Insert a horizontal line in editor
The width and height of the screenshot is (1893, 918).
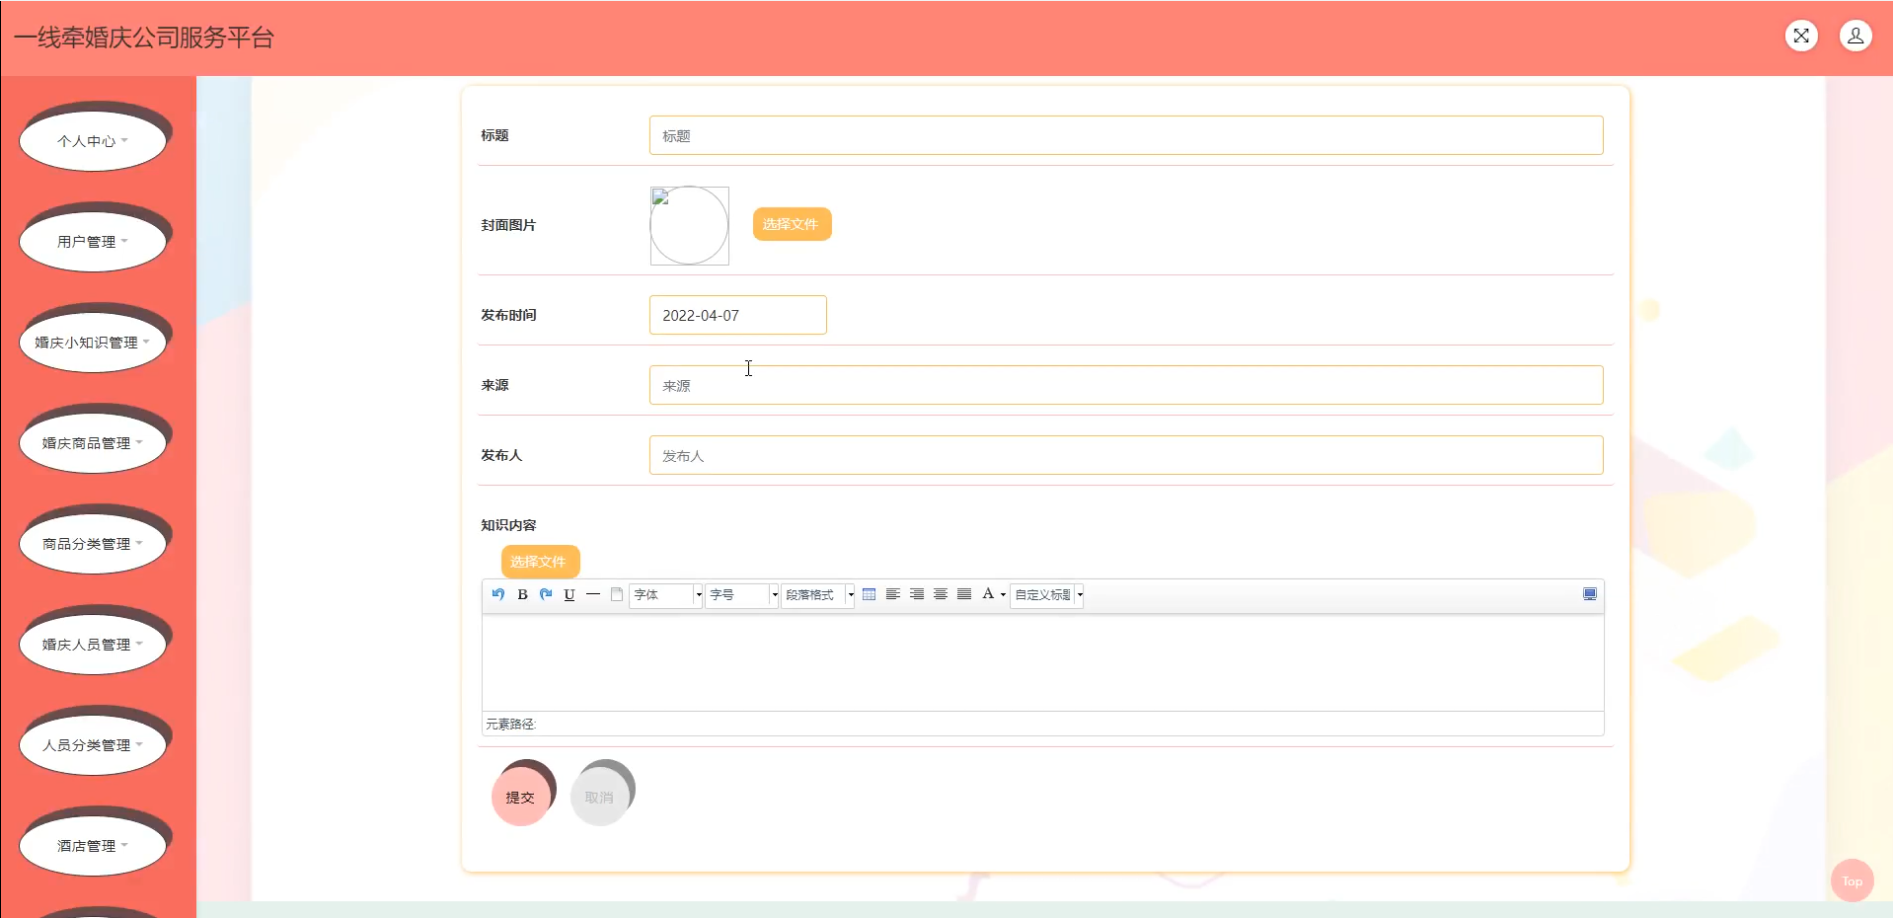(593, 594)
